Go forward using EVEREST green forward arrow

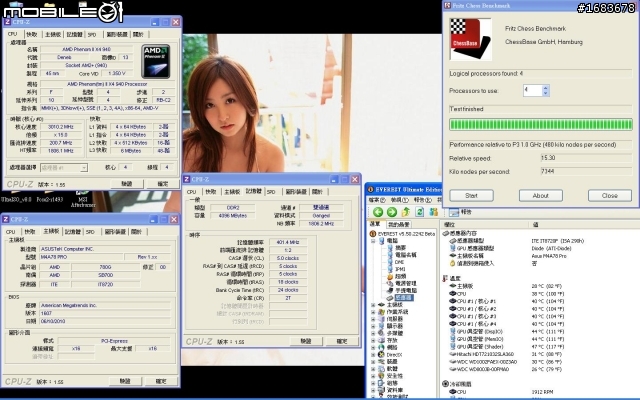coord(392,212)
